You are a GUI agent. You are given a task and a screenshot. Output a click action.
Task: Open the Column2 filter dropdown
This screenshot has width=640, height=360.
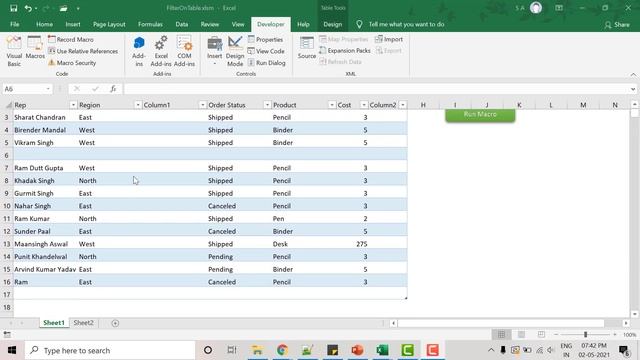403,105
